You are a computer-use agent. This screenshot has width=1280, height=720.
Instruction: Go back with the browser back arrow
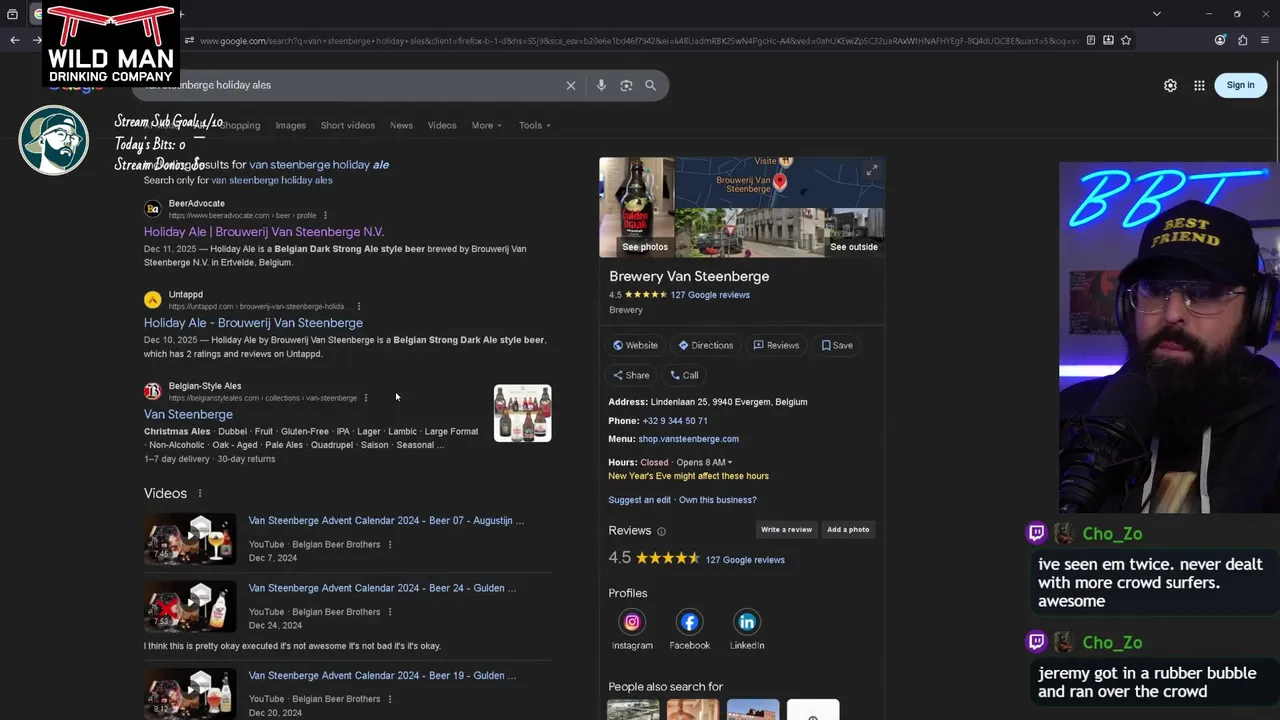pos(14,40)
